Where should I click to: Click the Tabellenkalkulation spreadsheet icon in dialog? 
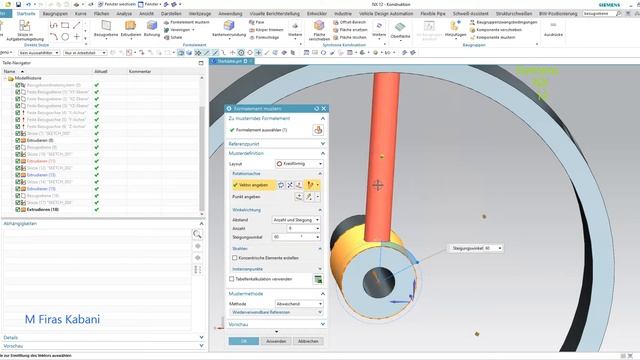pos(318,280)
